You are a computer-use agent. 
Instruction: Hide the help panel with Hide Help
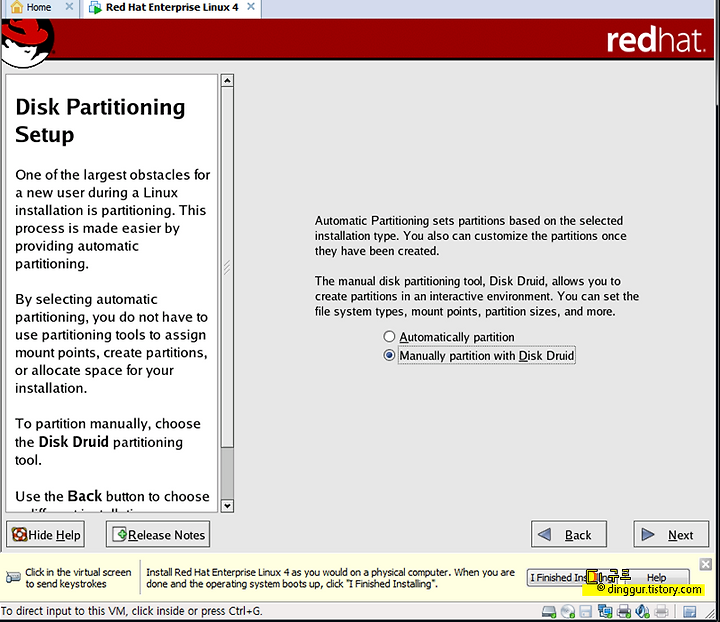[45, 534]
